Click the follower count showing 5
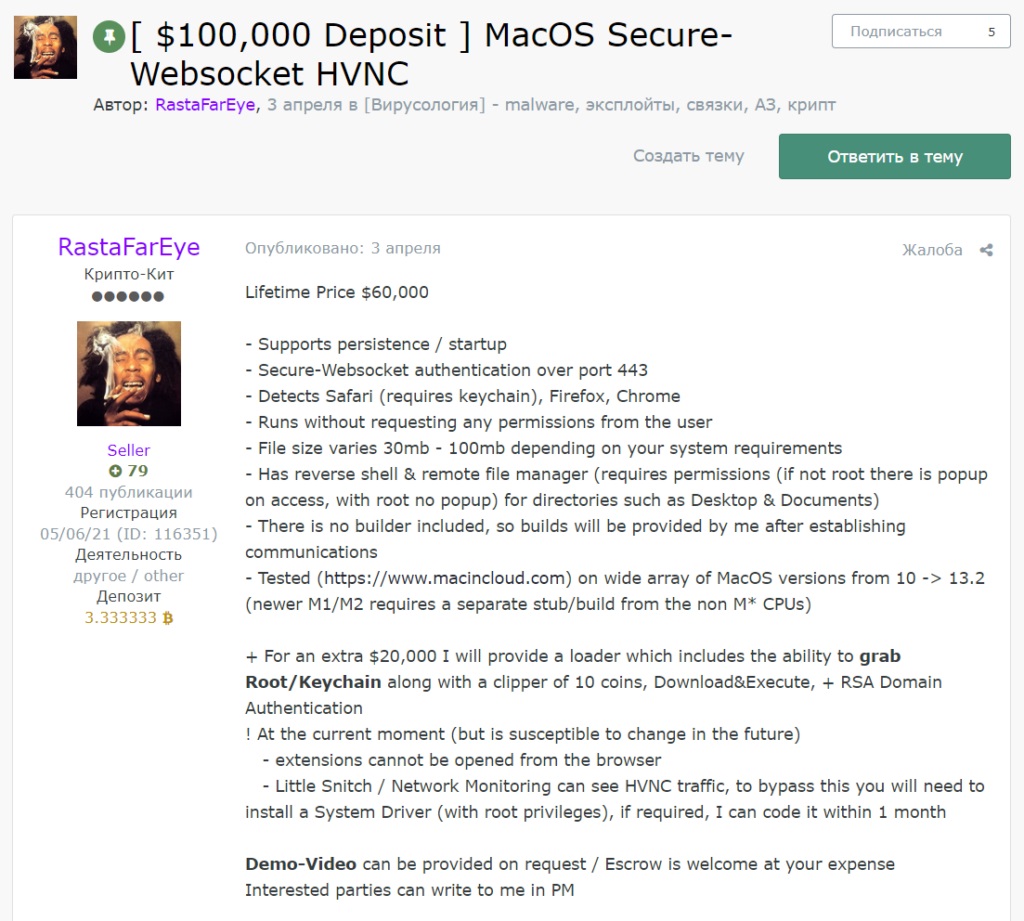The width and height of the screenshot is (1024, 921). pos(991,31)
